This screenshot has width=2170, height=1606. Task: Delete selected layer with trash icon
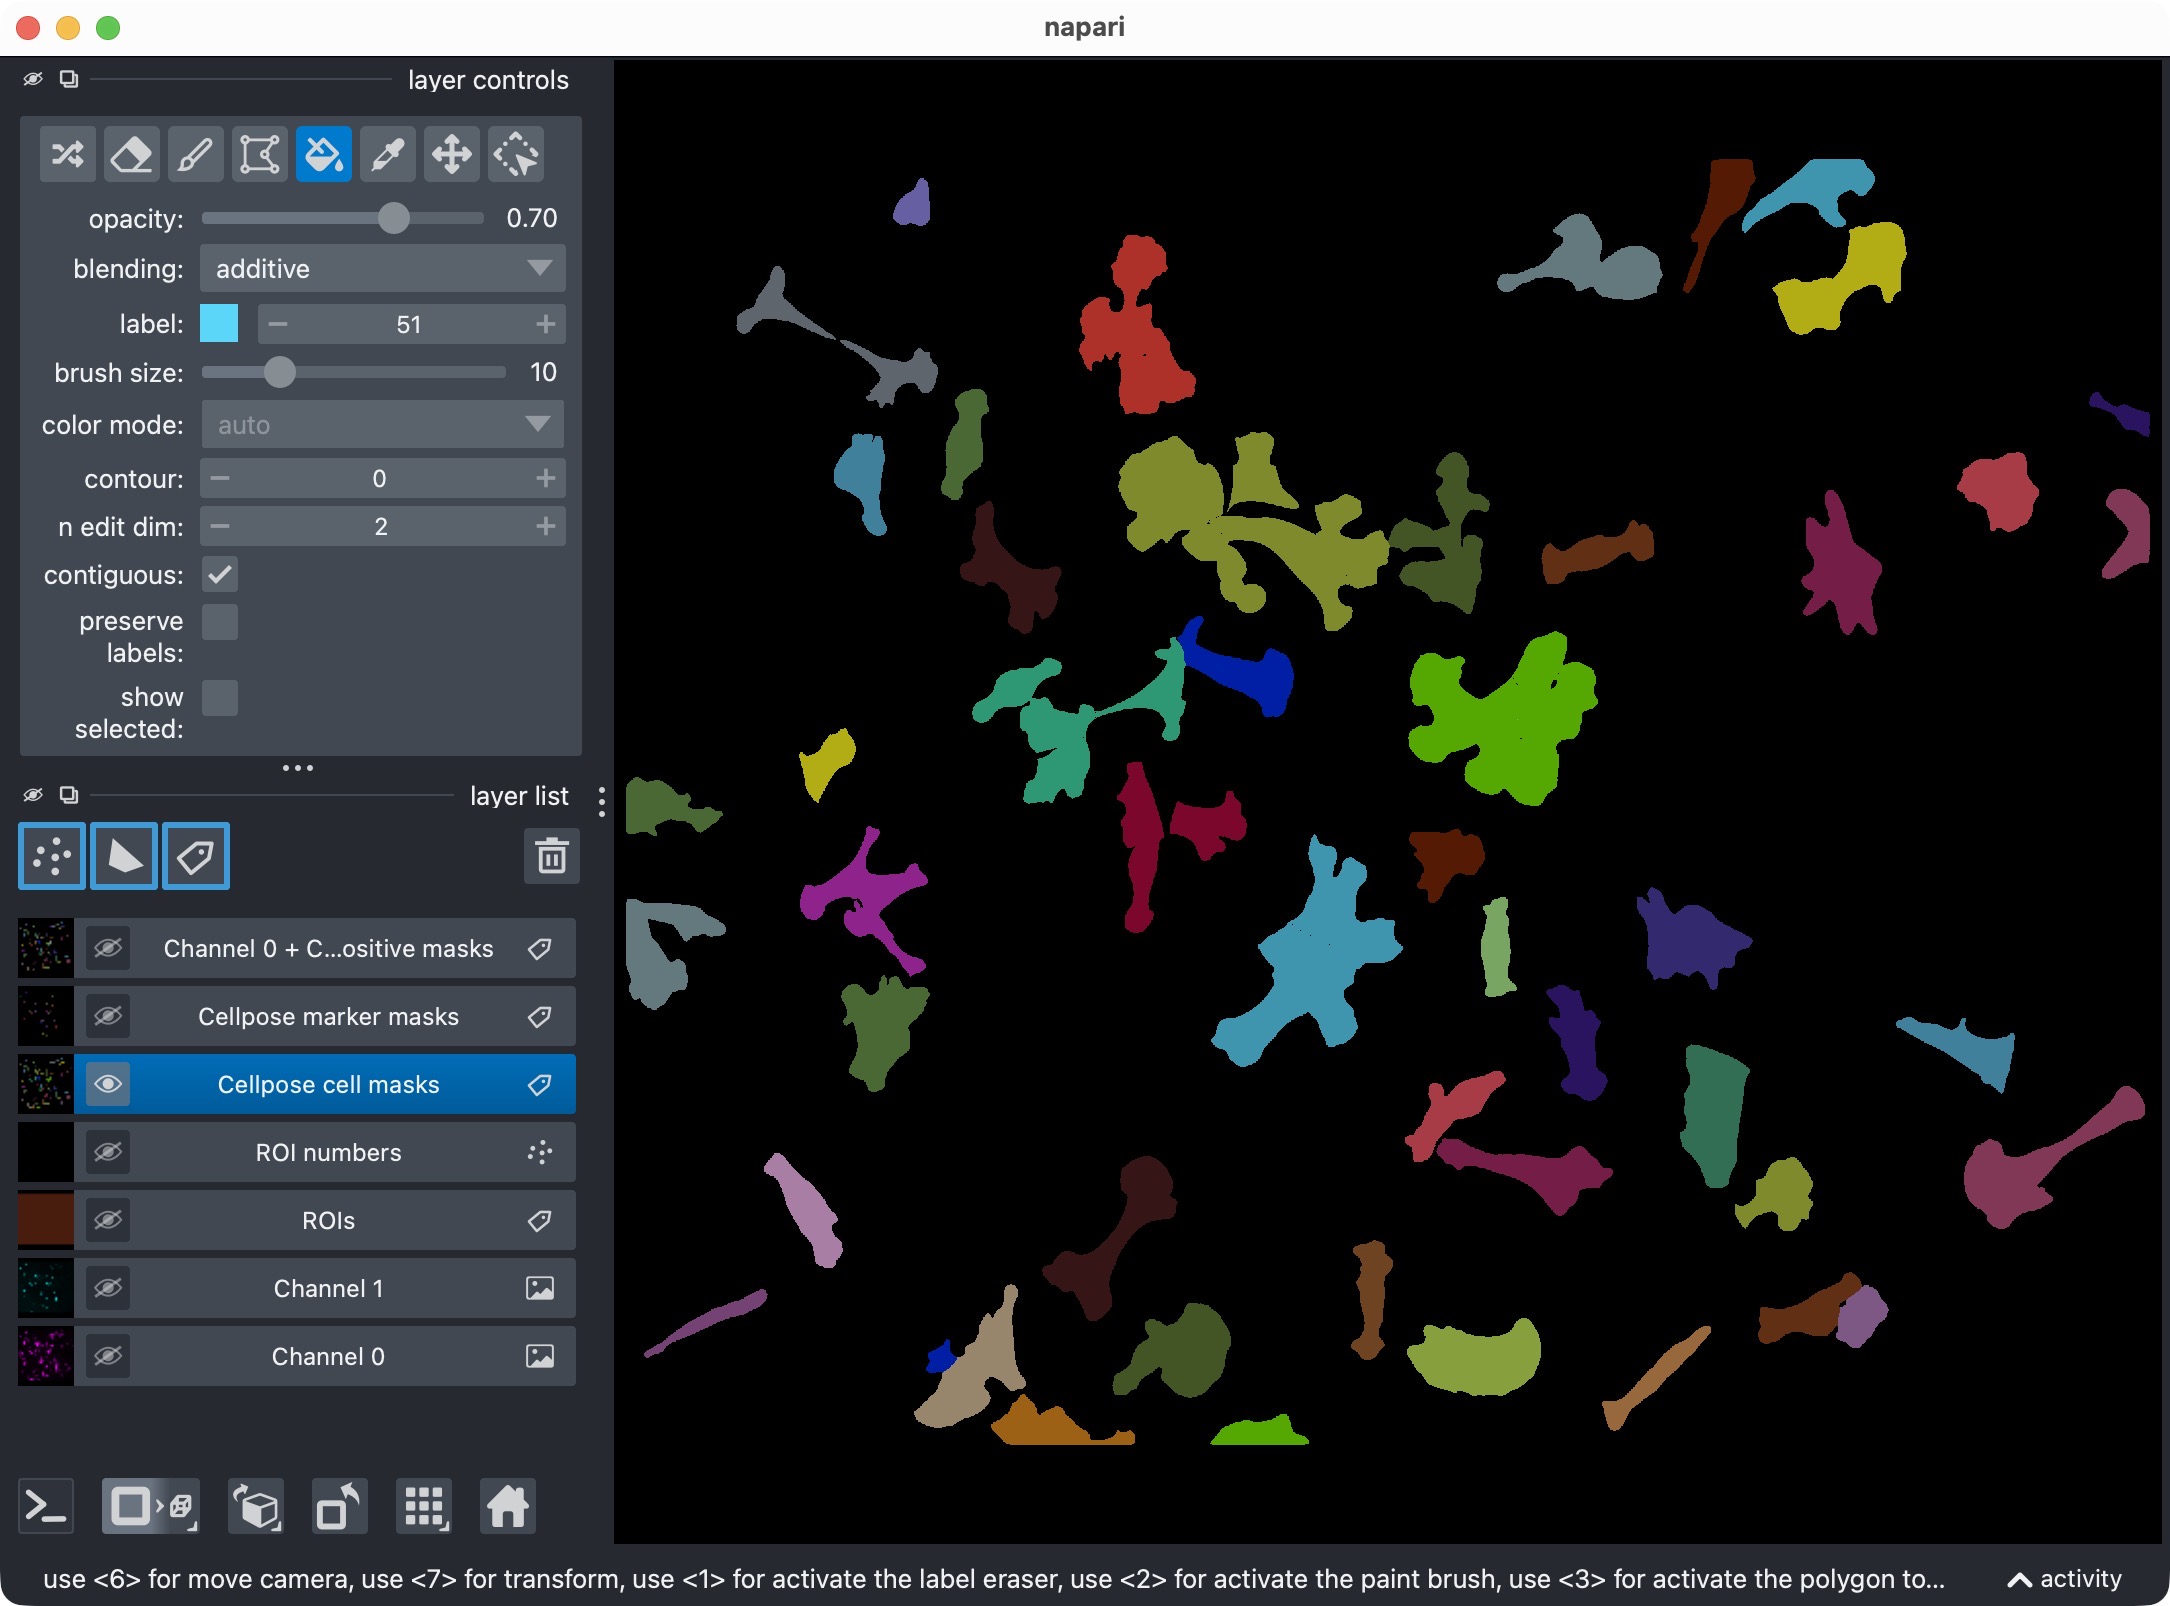pyautogui.click(x=551, y=856)
